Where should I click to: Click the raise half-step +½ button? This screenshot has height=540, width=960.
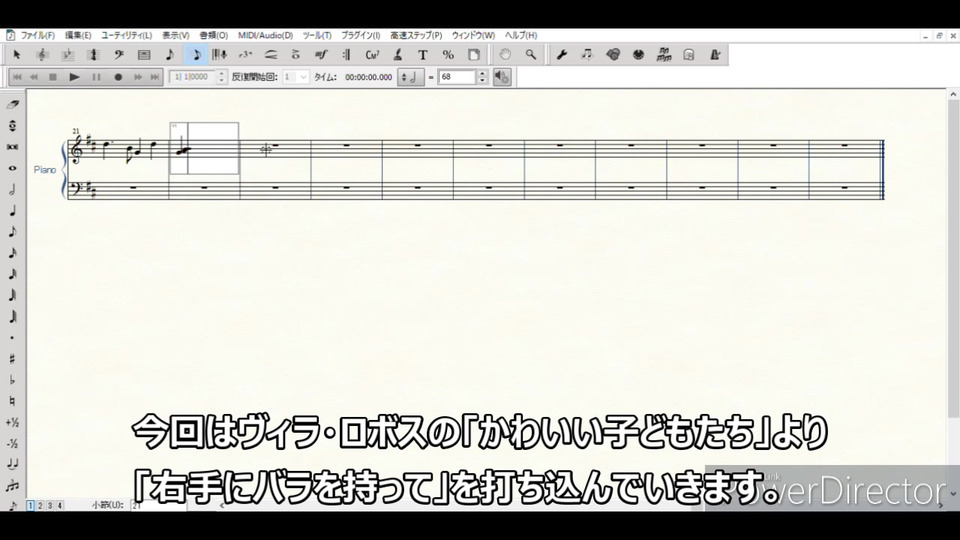point(12,422)
